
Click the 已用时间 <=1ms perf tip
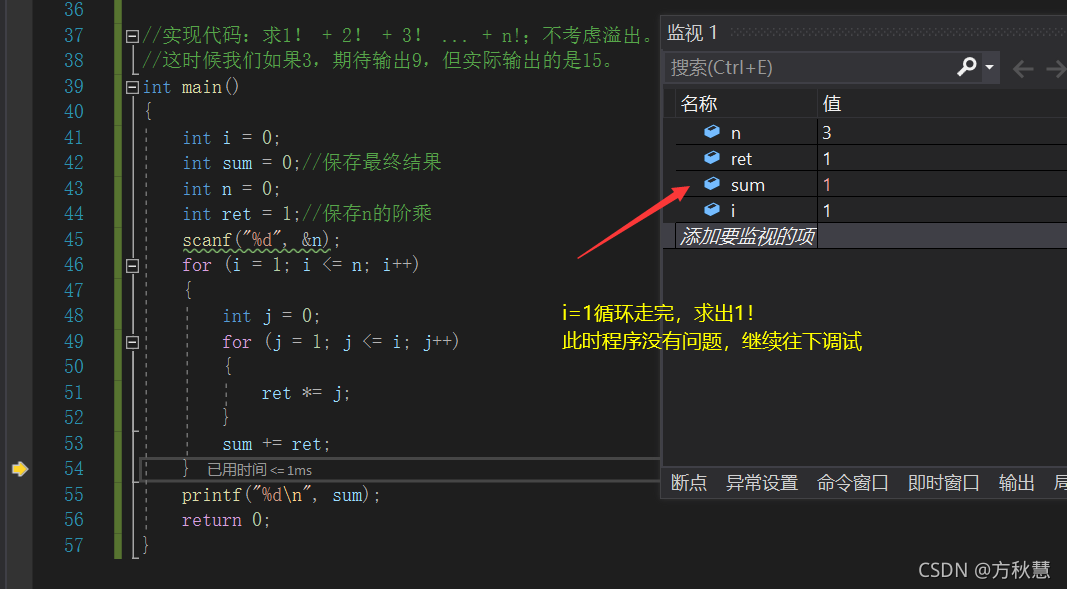click(259, 470)
